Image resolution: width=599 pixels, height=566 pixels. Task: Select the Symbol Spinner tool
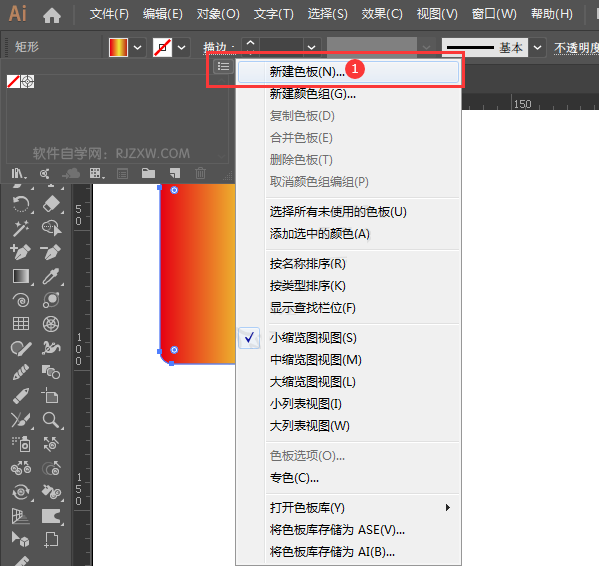pyautogui.click(x=21, y=492)
